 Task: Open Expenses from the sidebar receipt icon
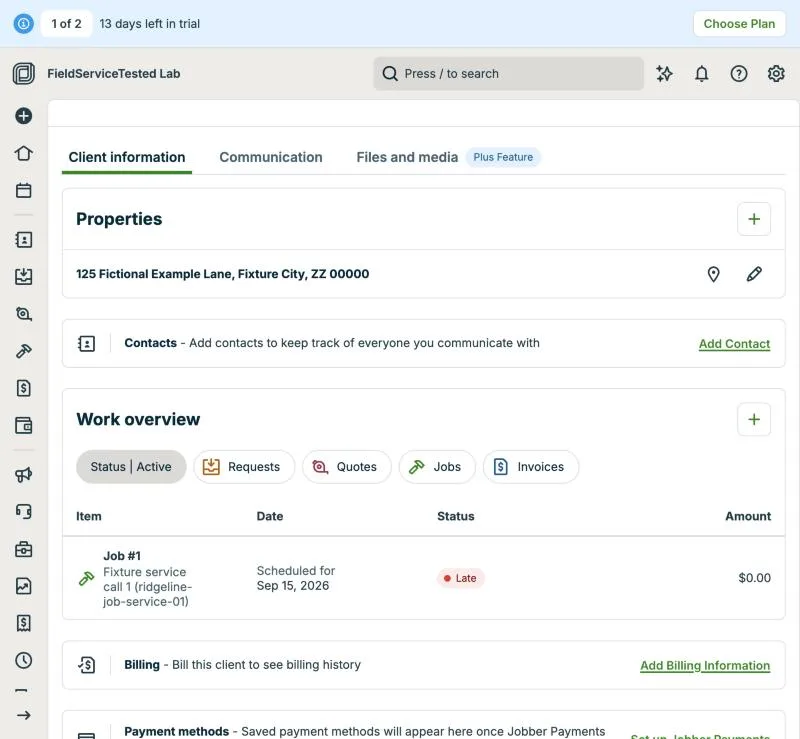tap(23, 623)
